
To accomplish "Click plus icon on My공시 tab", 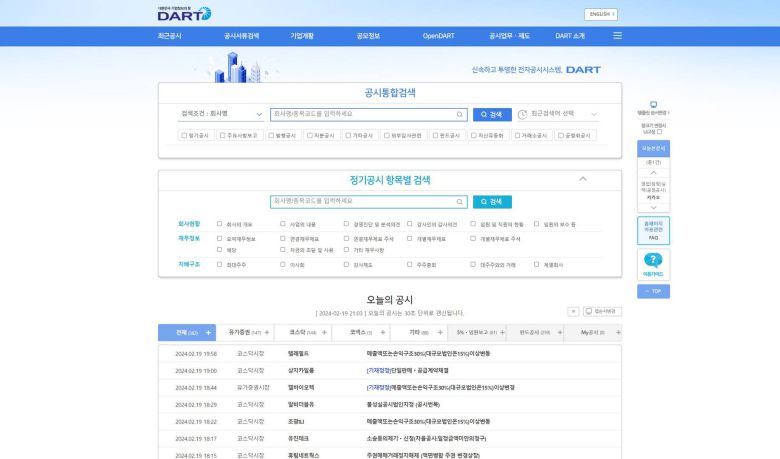I will 618,333.
